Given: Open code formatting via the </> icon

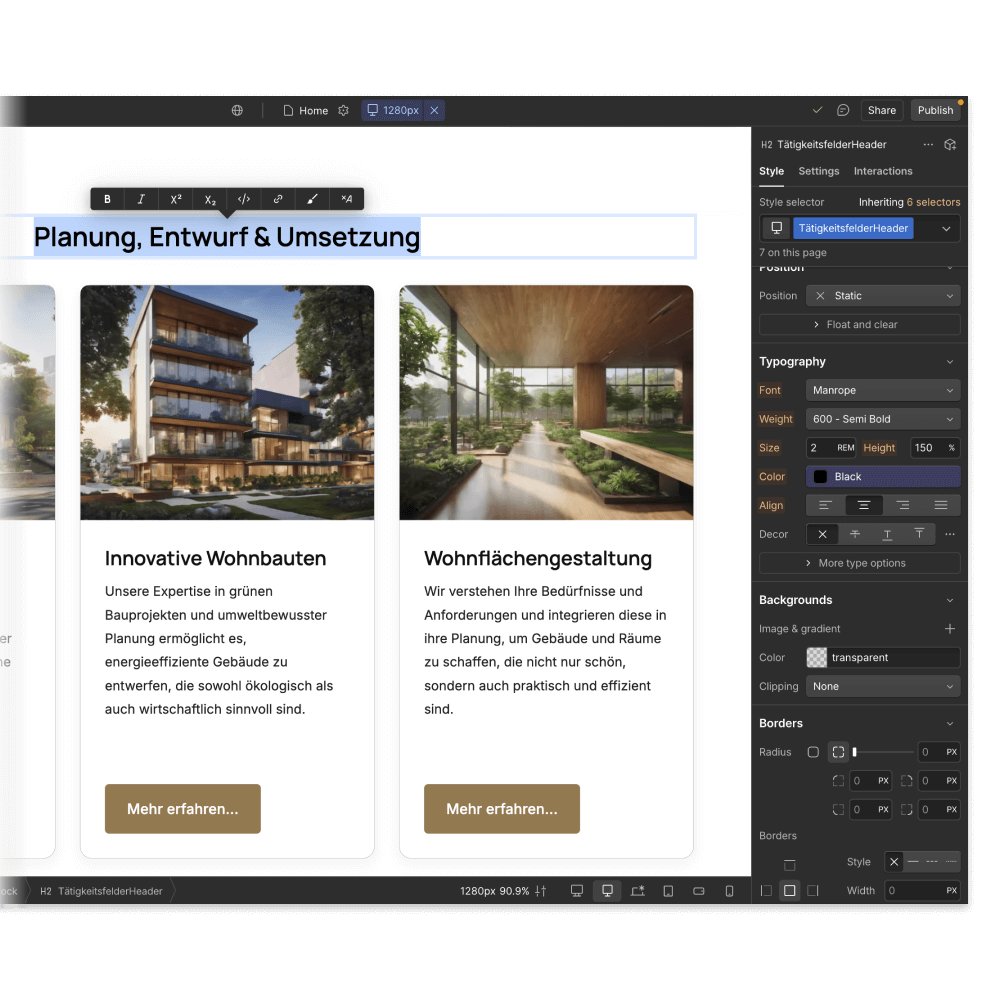Looking at the screenshot, I should point(243,199).
